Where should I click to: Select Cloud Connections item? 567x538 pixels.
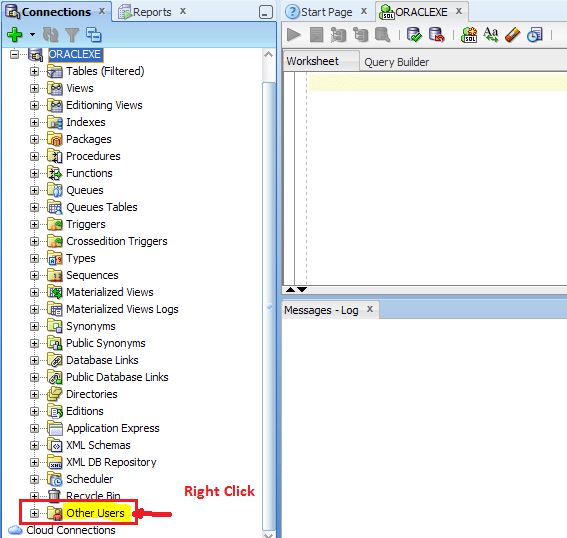point(71,530)
